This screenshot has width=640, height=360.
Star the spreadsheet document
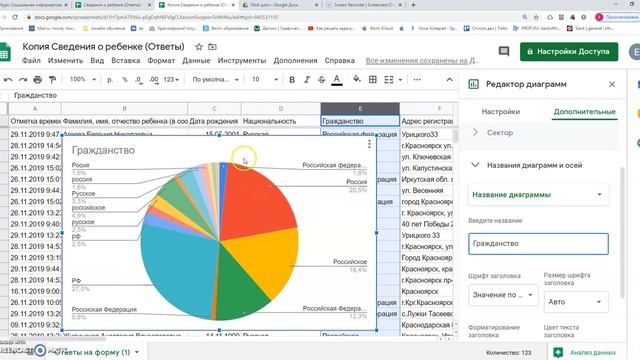[x=199, y=47]
